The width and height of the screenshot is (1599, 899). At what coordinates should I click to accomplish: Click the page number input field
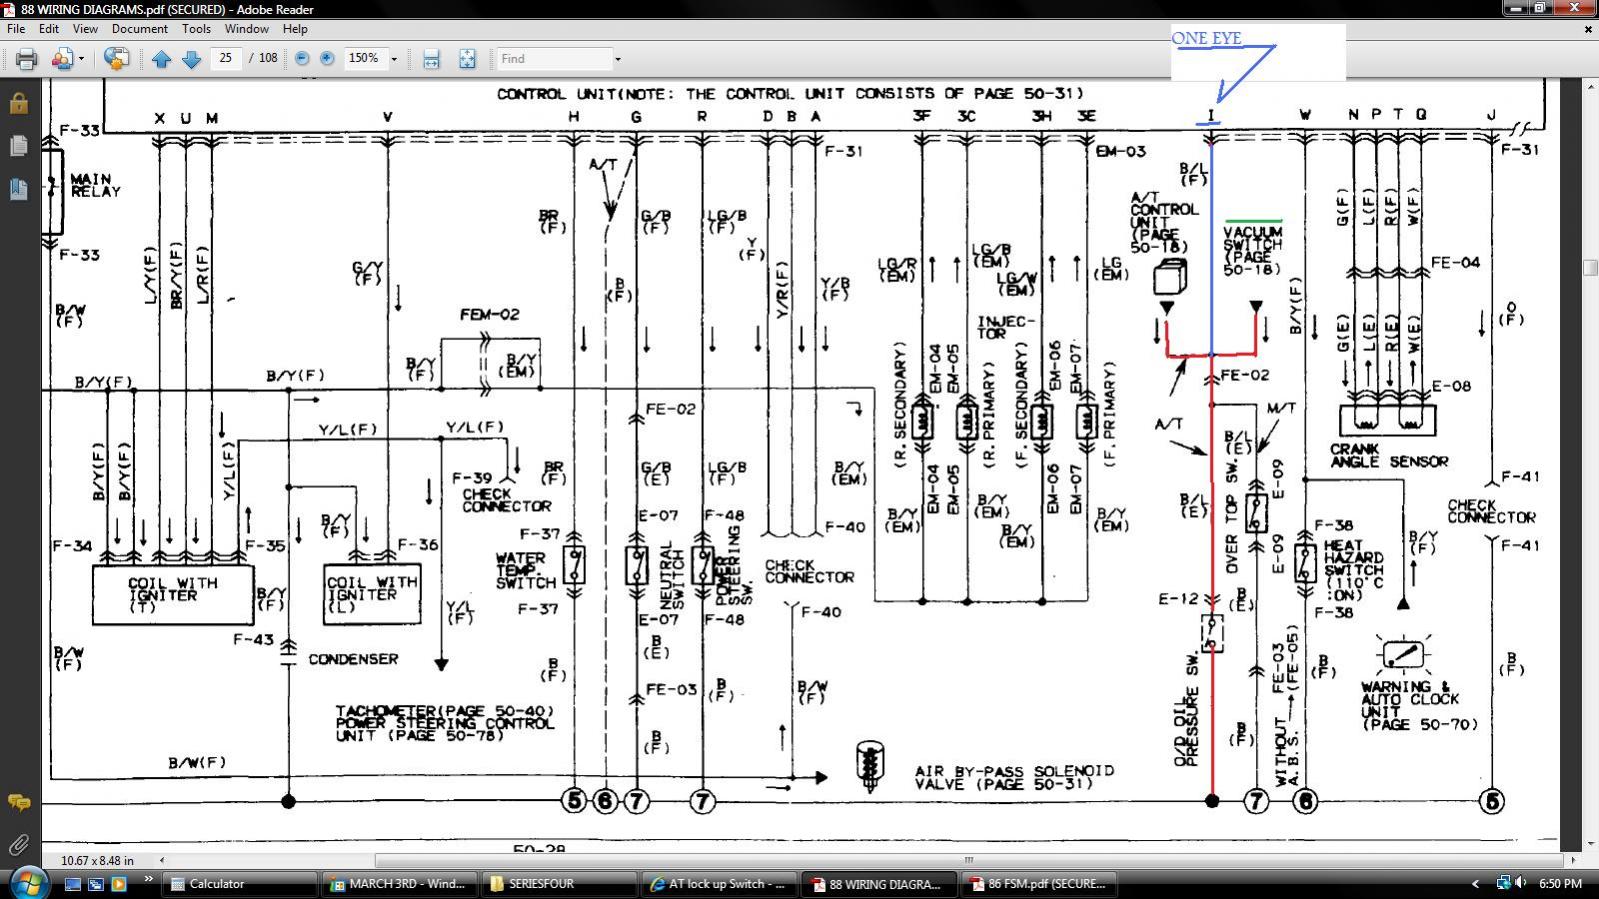pyautogui.click(x=226, y=58)
